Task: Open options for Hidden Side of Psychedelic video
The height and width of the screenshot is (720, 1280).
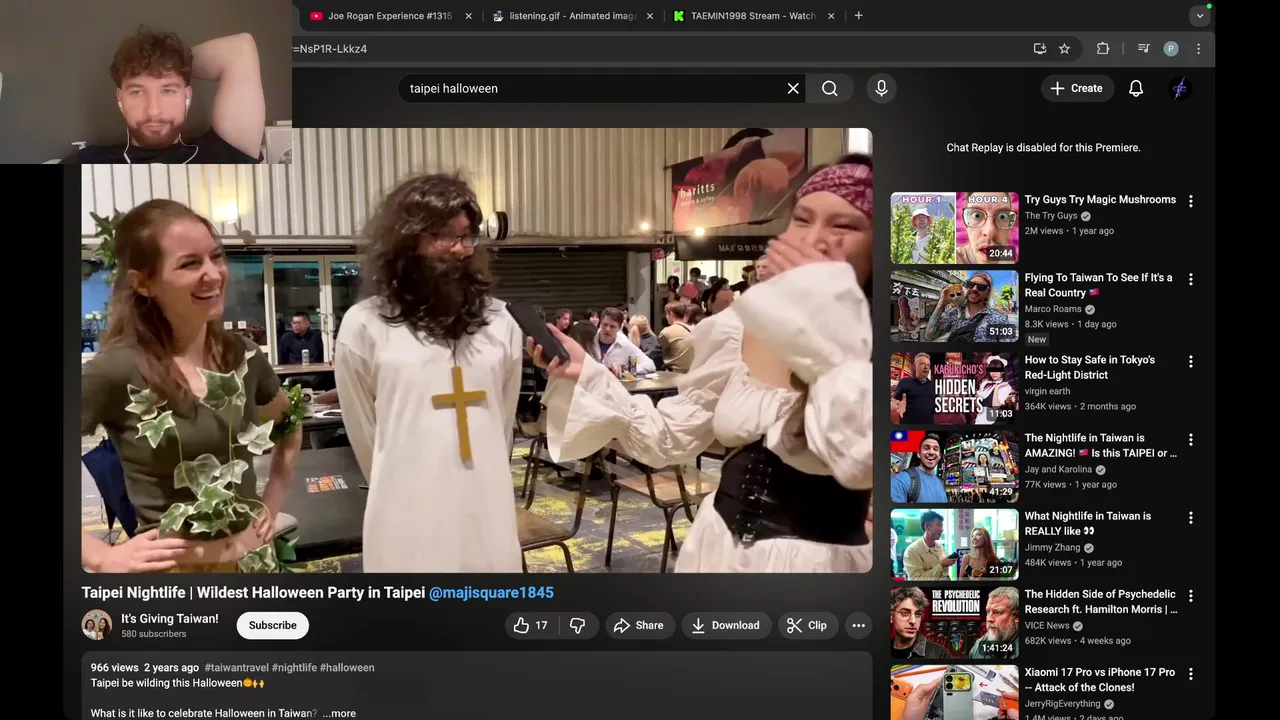Action: click(x=1190, y=595)
